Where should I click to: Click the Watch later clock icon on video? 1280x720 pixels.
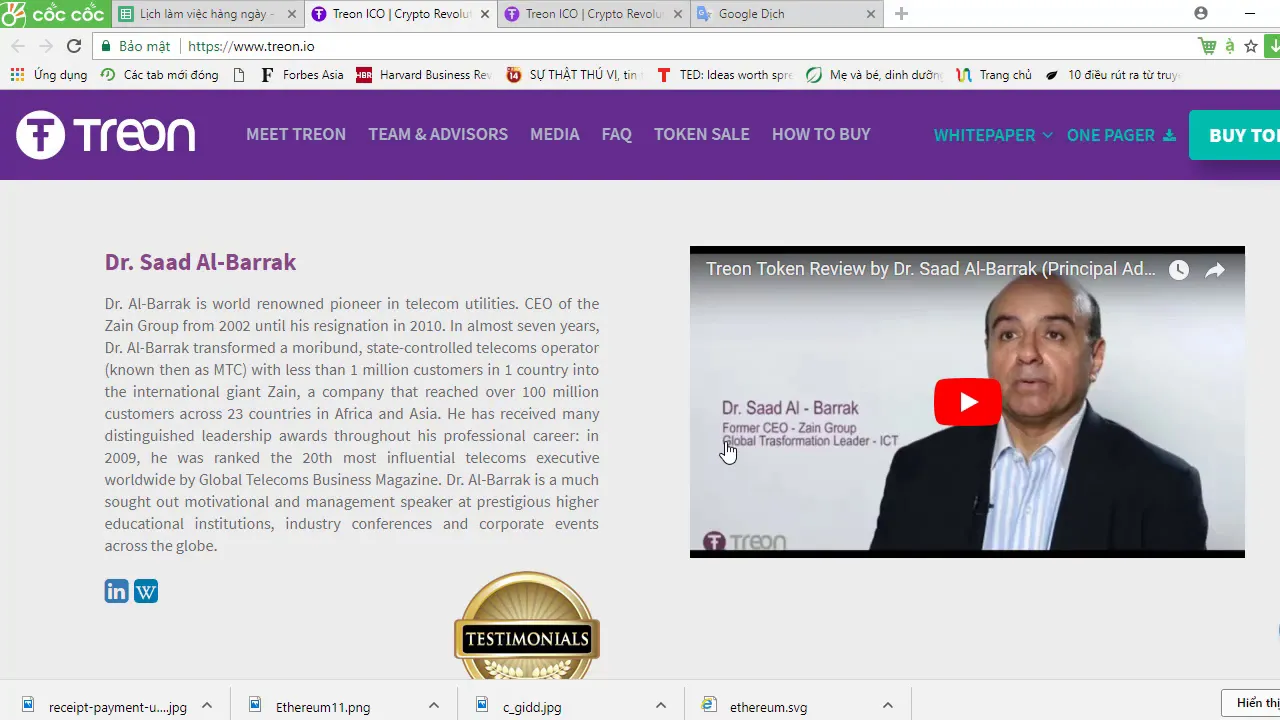click(x=1179, y=270)
